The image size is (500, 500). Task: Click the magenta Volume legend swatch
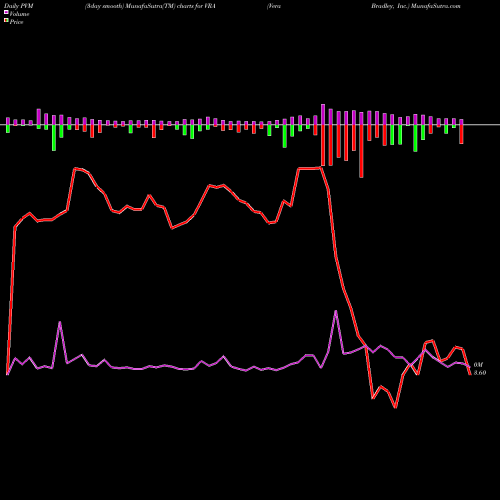(6, 12)
